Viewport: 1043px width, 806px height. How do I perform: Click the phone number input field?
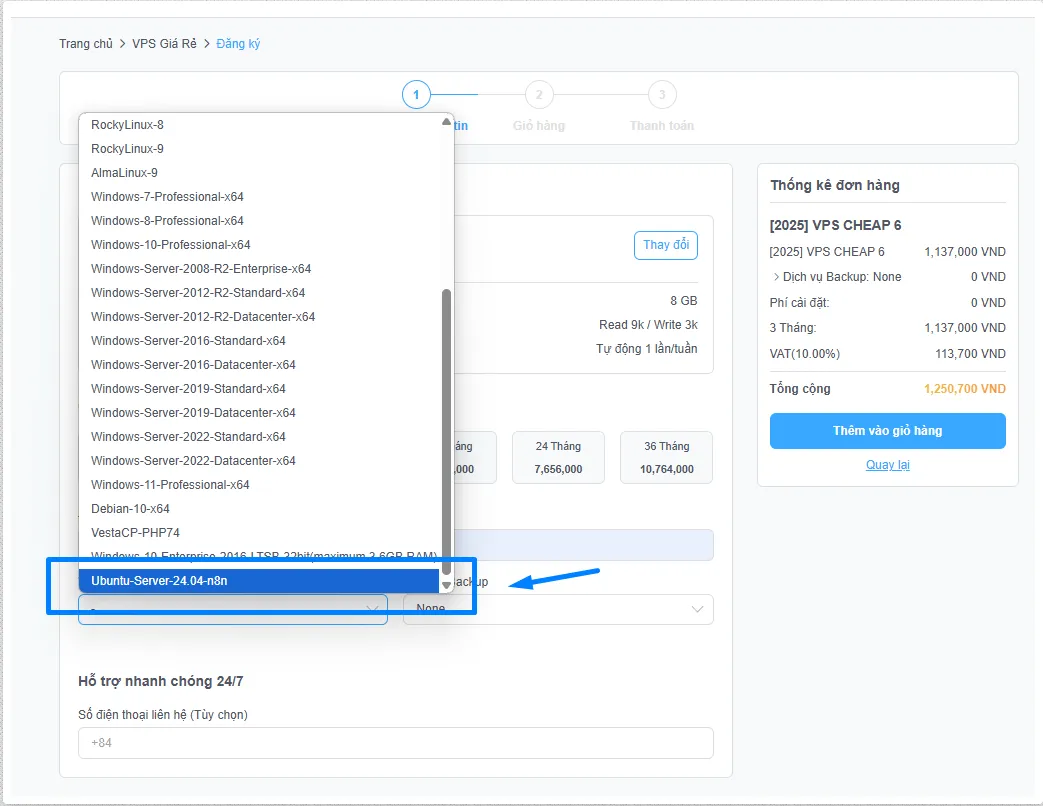395,743
